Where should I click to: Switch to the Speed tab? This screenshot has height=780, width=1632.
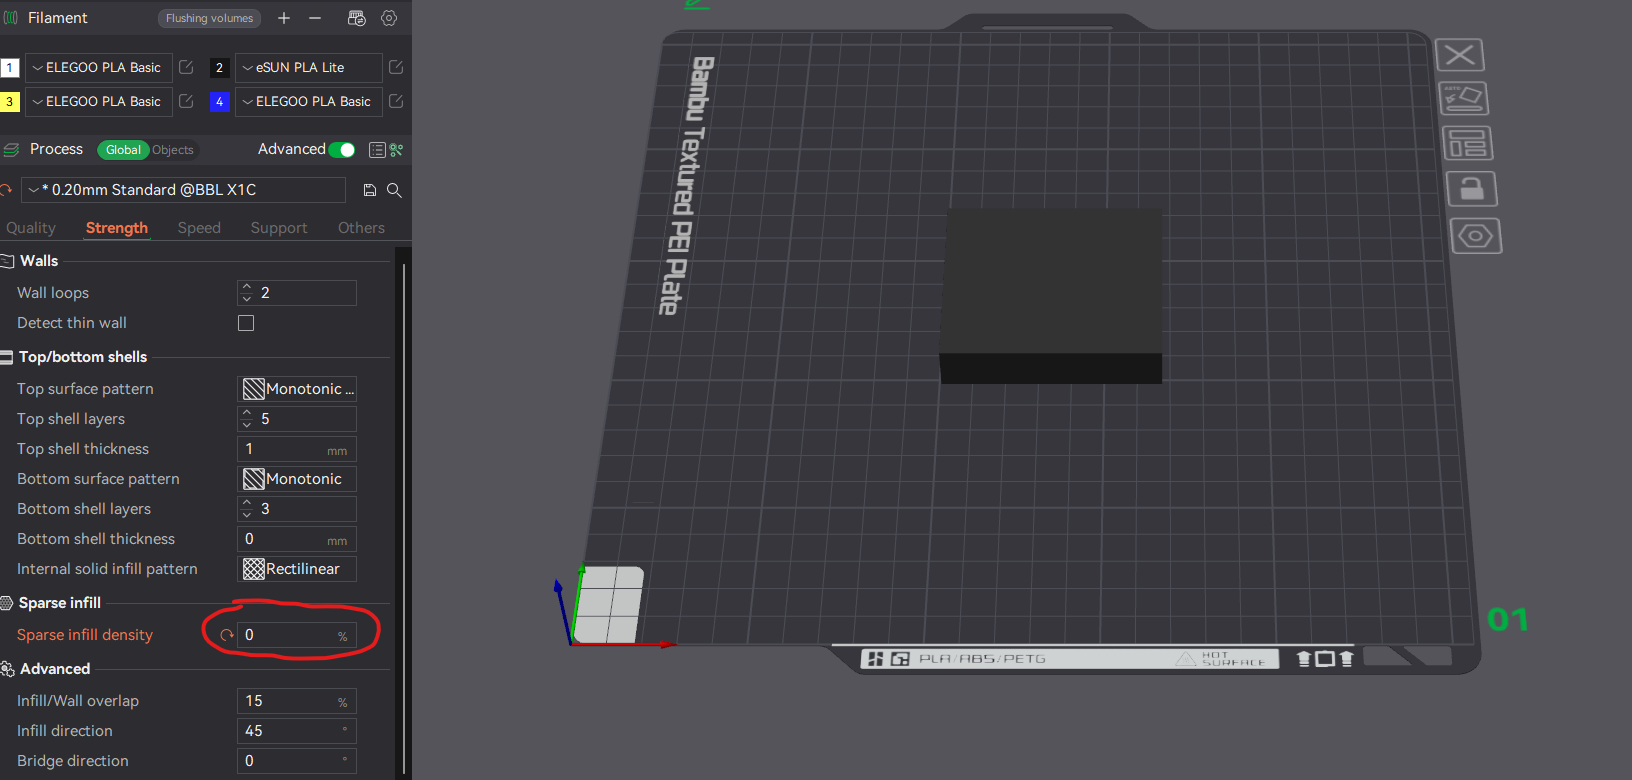pos(199,228)
